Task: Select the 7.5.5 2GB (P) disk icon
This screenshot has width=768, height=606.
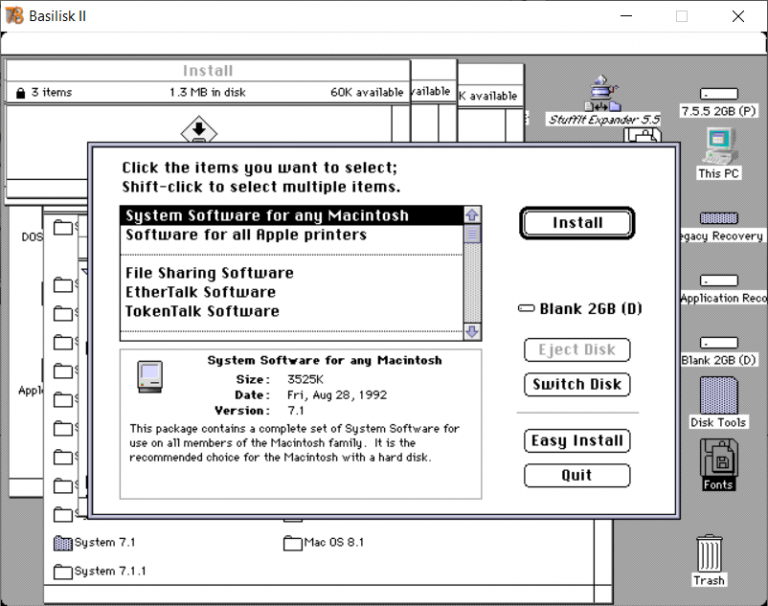Action: [x=718, y=94]
